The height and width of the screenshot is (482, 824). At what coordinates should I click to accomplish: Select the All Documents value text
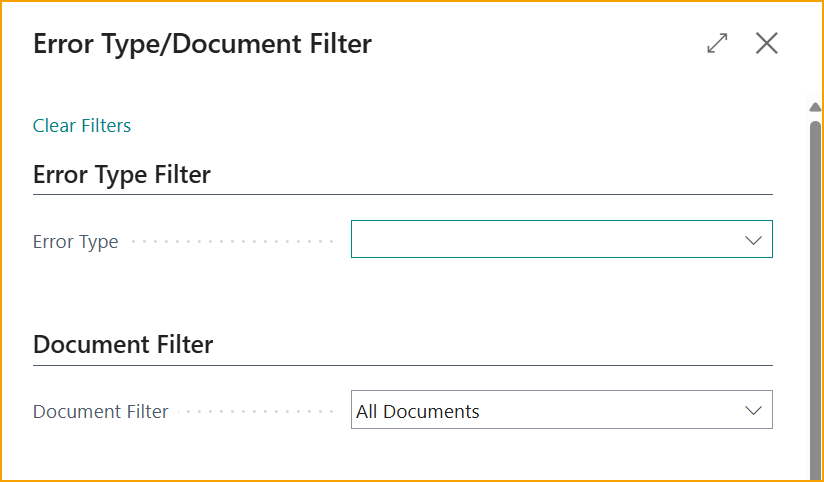418,411
